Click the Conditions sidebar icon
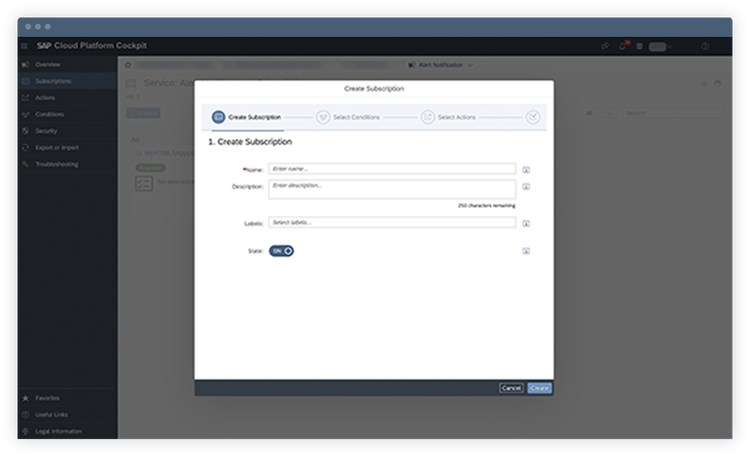Viewport: 750px width, 456px height. coord(26,114)
